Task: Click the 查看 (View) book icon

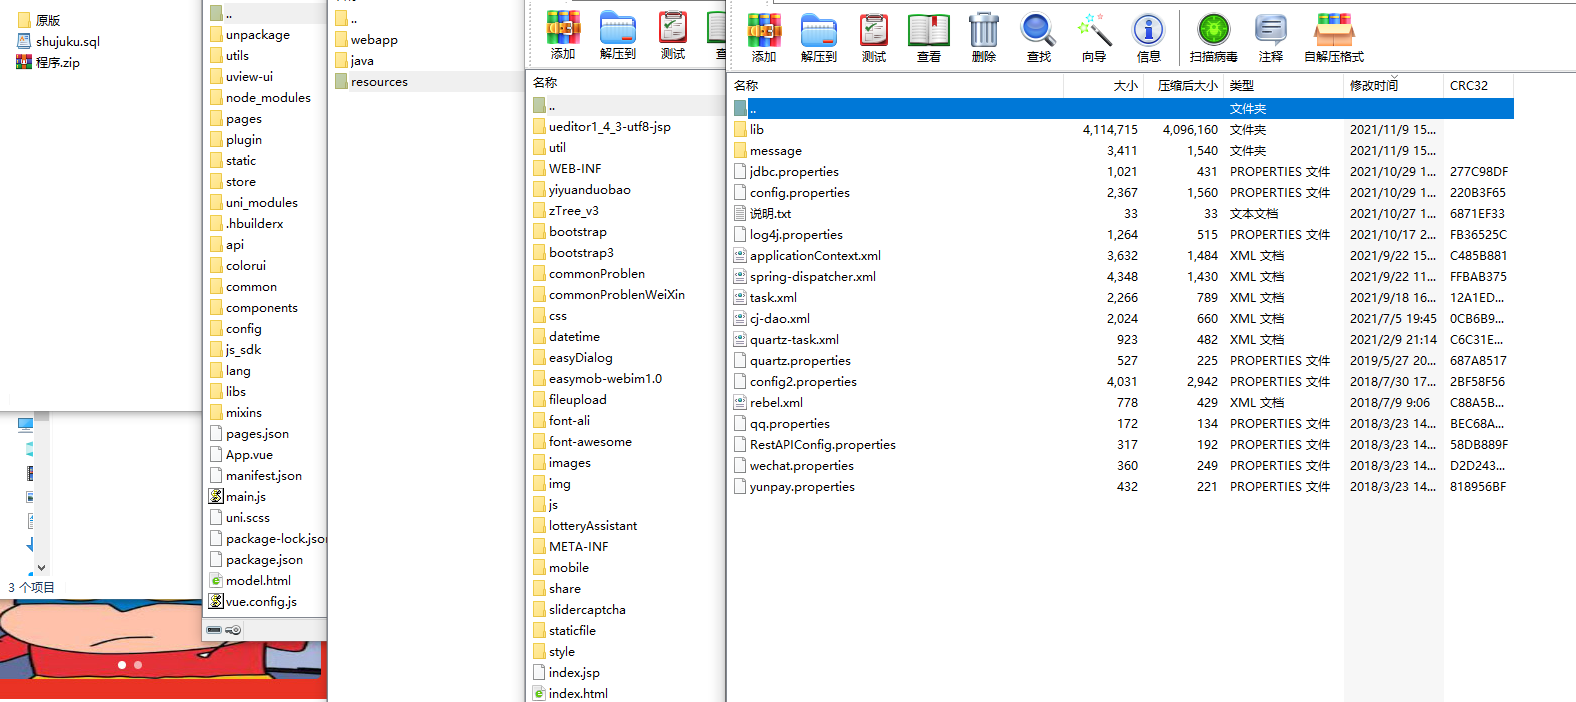Action: tap(928, 37)
